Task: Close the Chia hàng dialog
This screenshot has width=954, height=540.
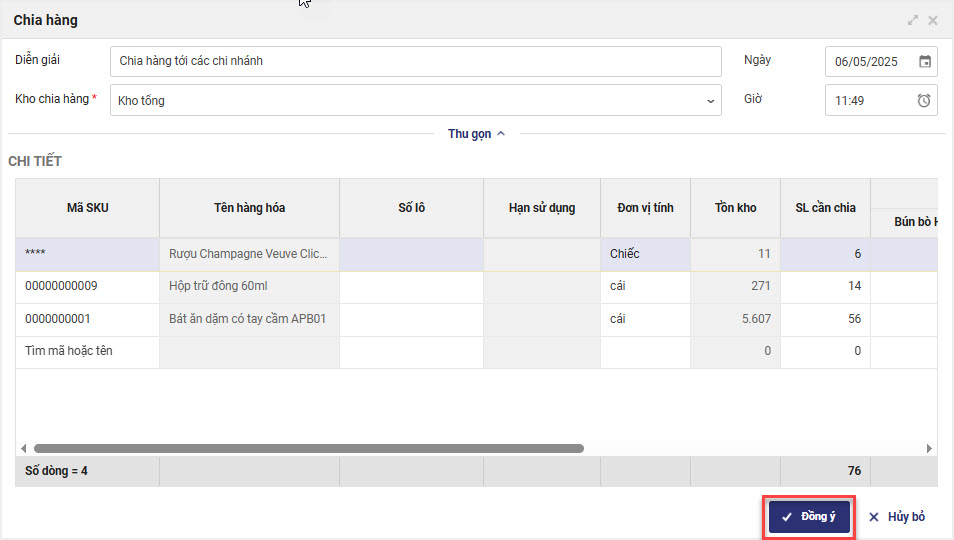Action: [933, 20]
